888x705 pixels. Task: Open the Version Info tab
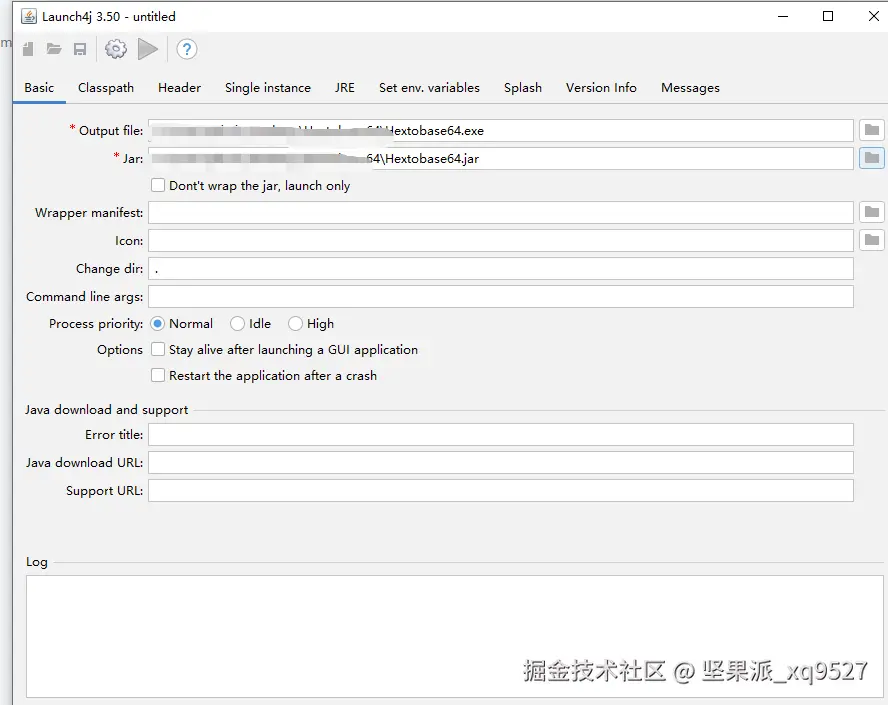click(601, 88)
